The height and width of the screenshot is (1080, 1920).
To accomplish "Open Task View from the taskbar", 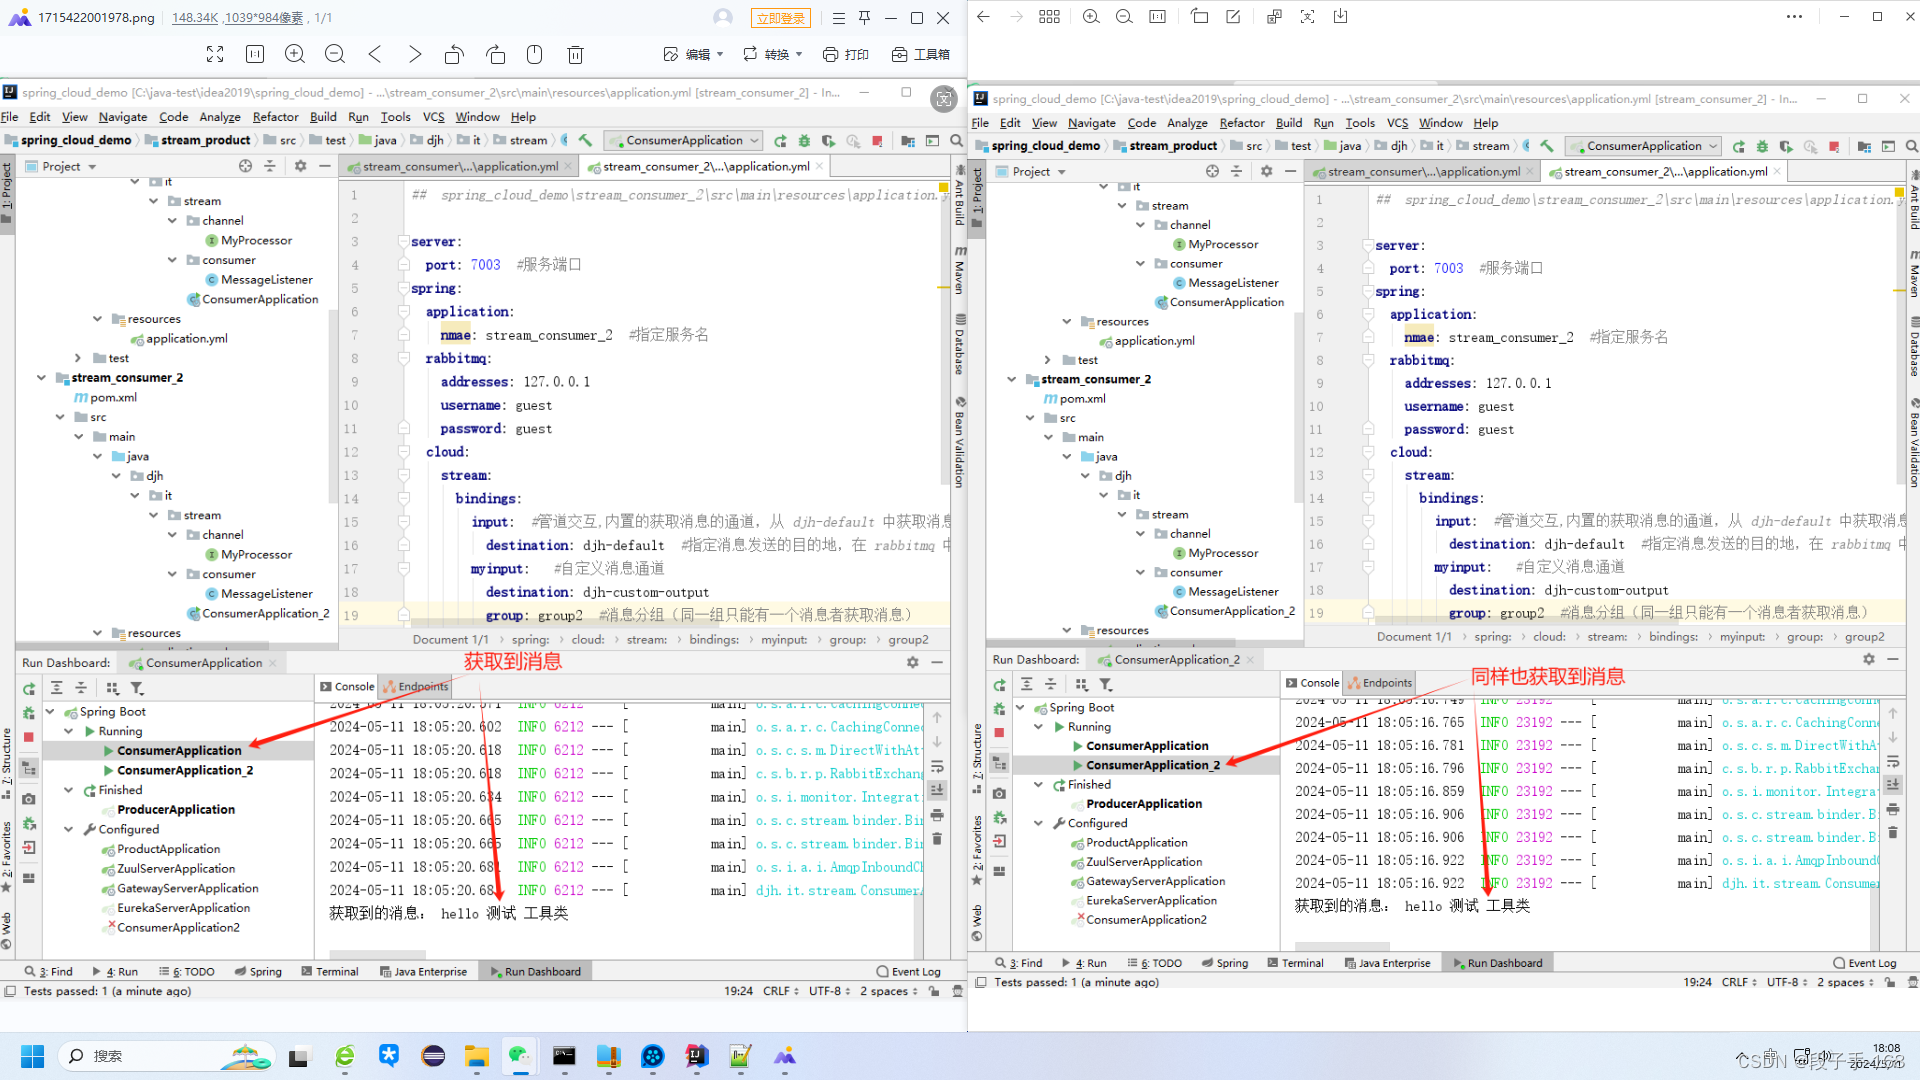I will [x=299, y=1056].
